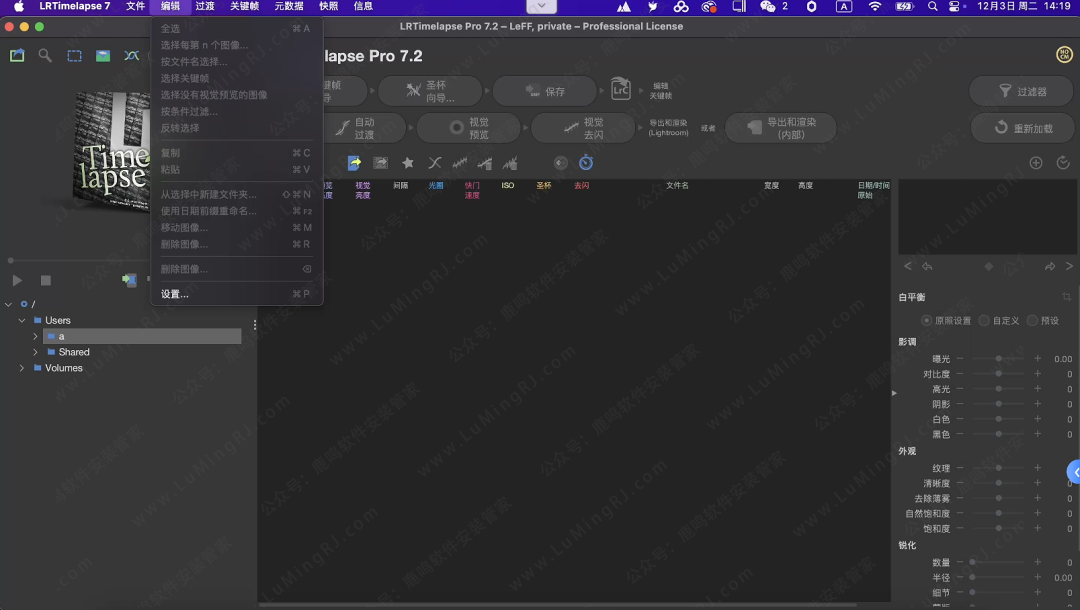
Task: Click the magnifier search icon in top-left toolbar
Action: 45,56
